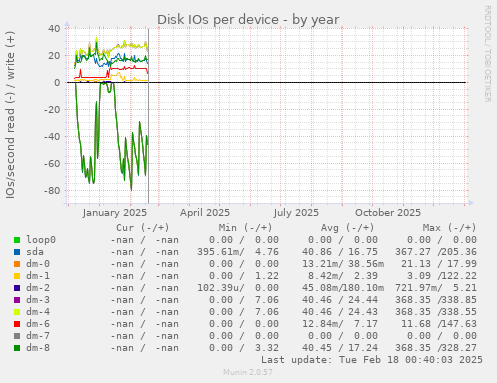Click the dm-0 avg value '13.21m/ 38.56m'

click(x=343, y=264)
